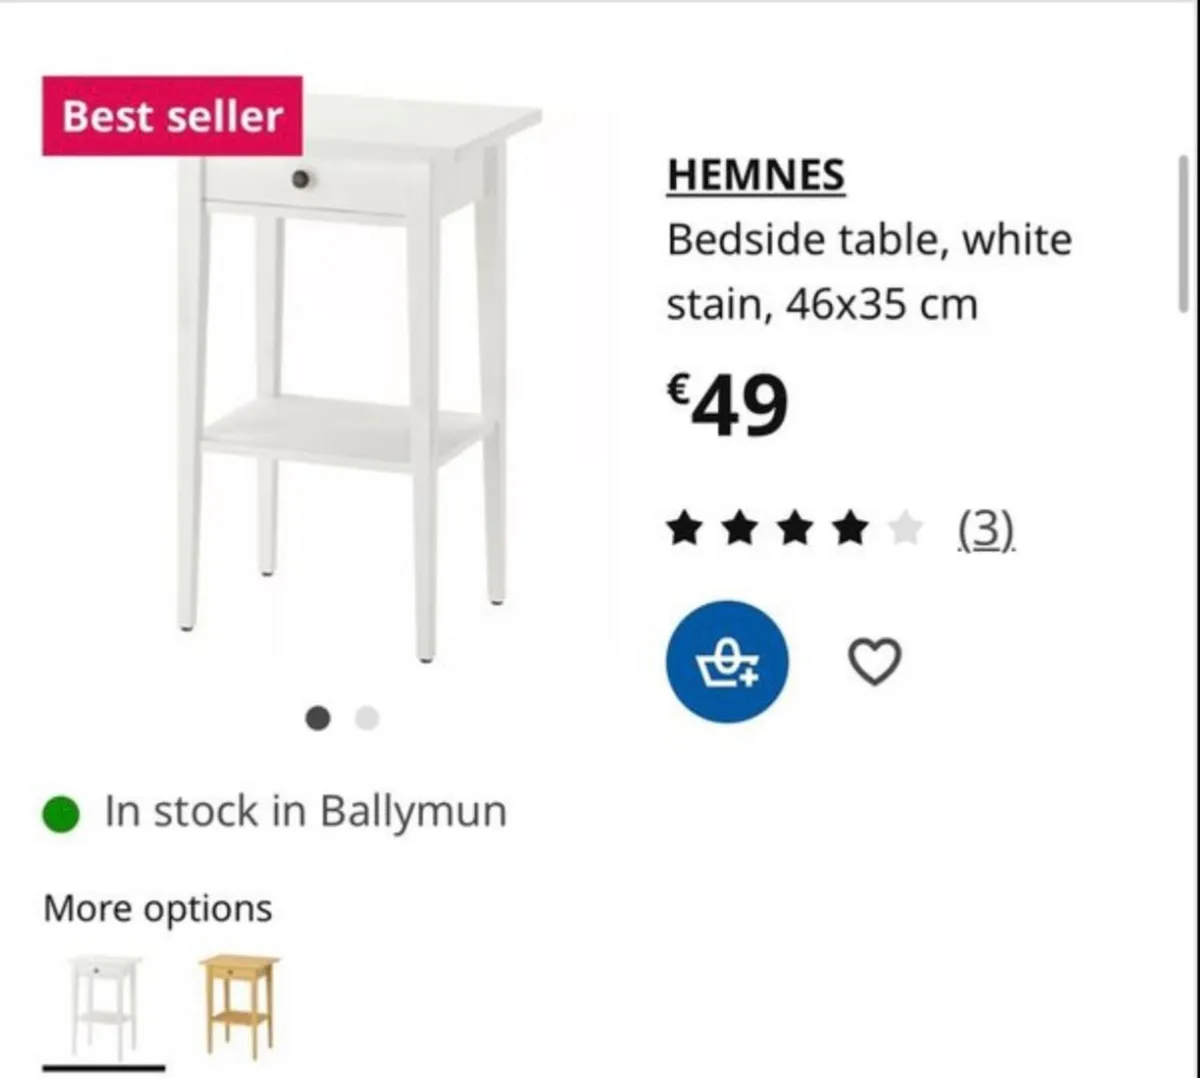Viewport: 1200px width, 1078px height.
Task: Click the green stock availability dot
Action: click(61, 814)
